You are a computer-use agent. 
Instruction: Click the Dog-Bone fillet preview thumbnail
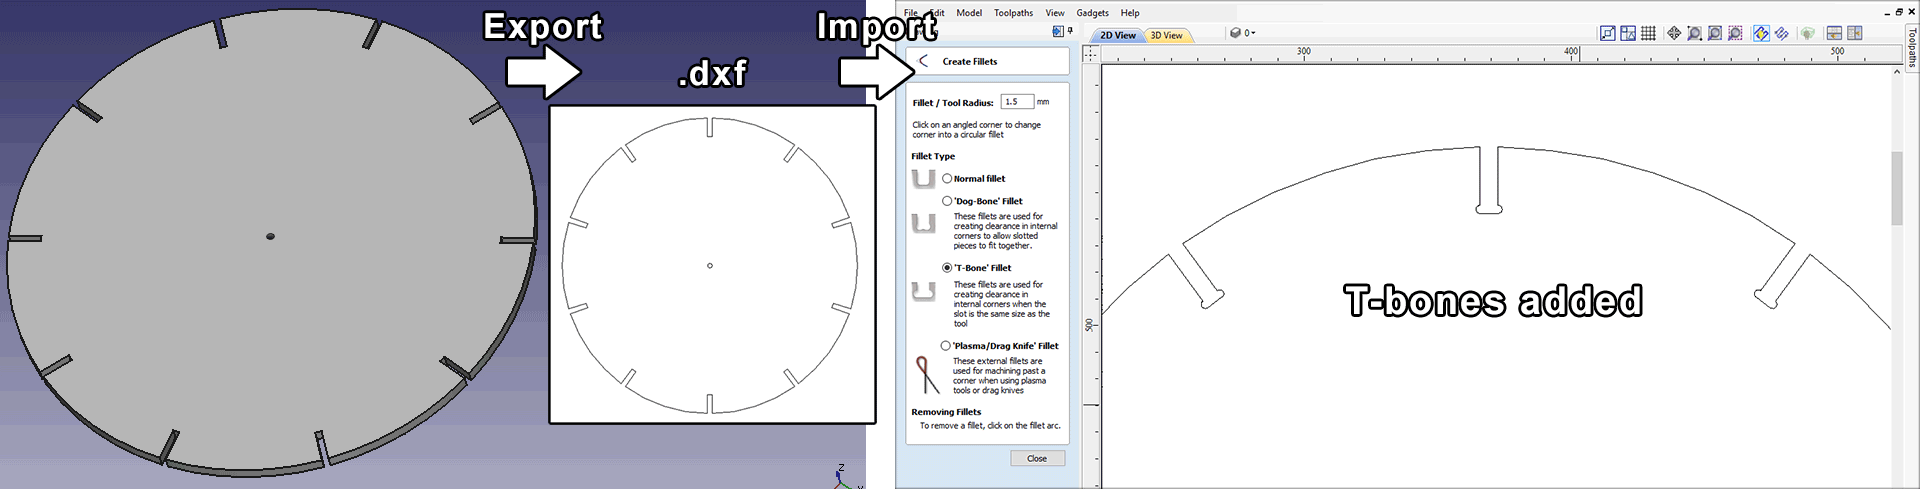(x=924, y=223)
